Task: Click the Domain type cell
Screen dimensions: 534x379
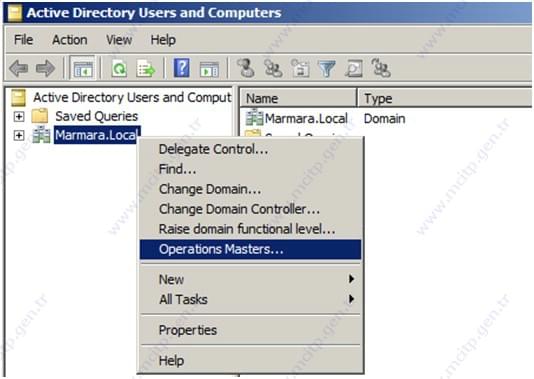Action: tap(384, 119)
